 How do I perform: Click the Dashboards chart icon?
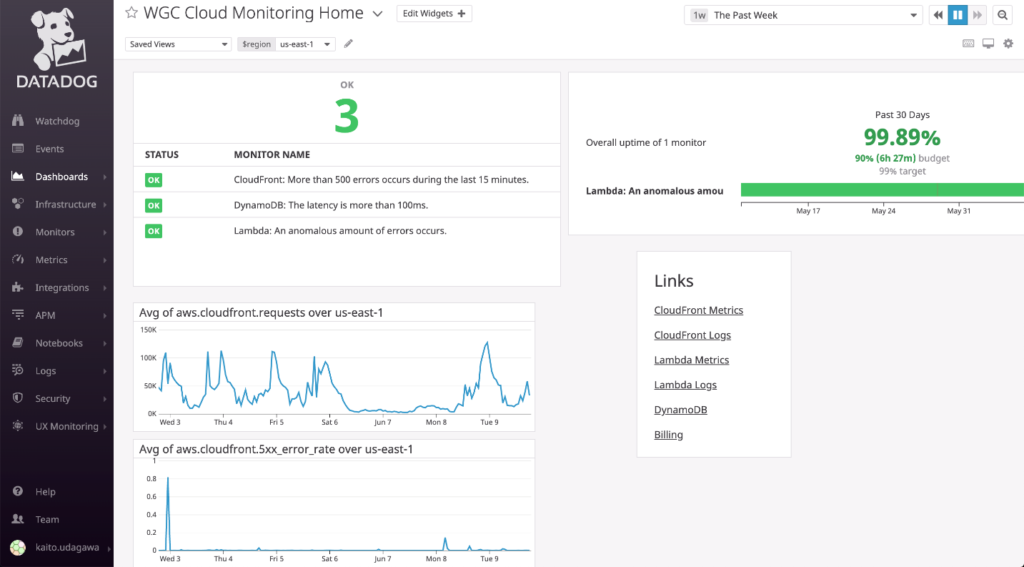[x=18, y=176]
